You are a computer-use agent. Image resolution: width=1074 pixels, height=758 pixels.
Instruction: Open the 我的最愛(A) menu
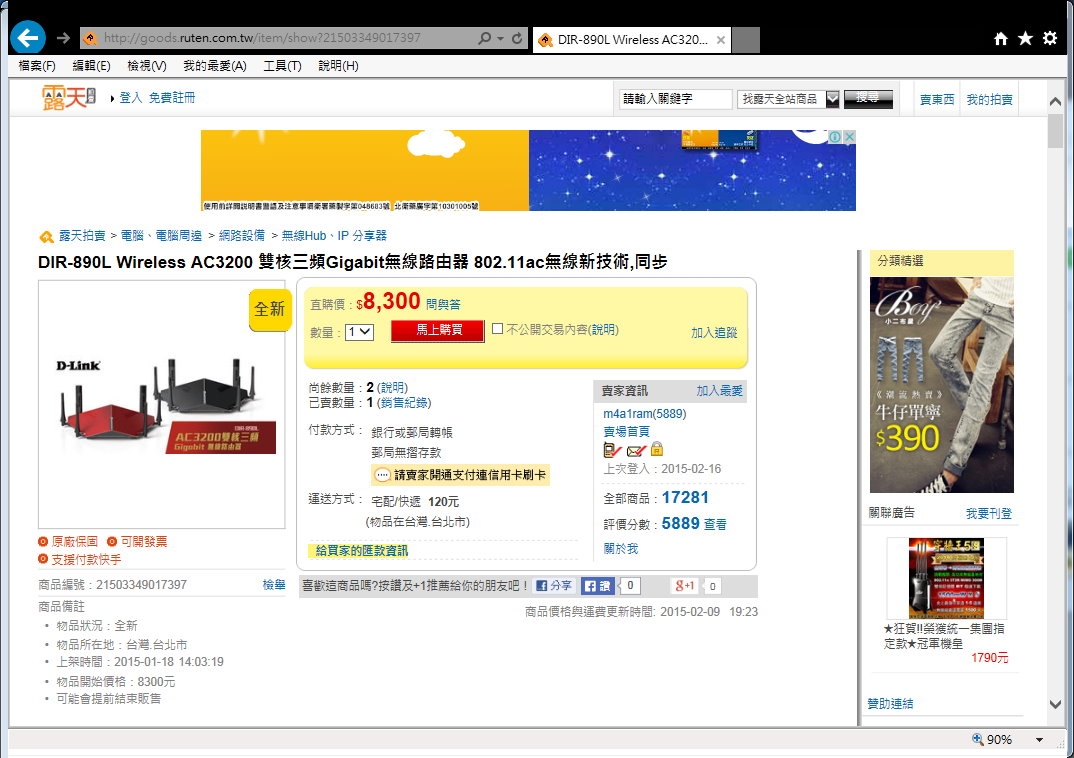[x=214, y=66]
